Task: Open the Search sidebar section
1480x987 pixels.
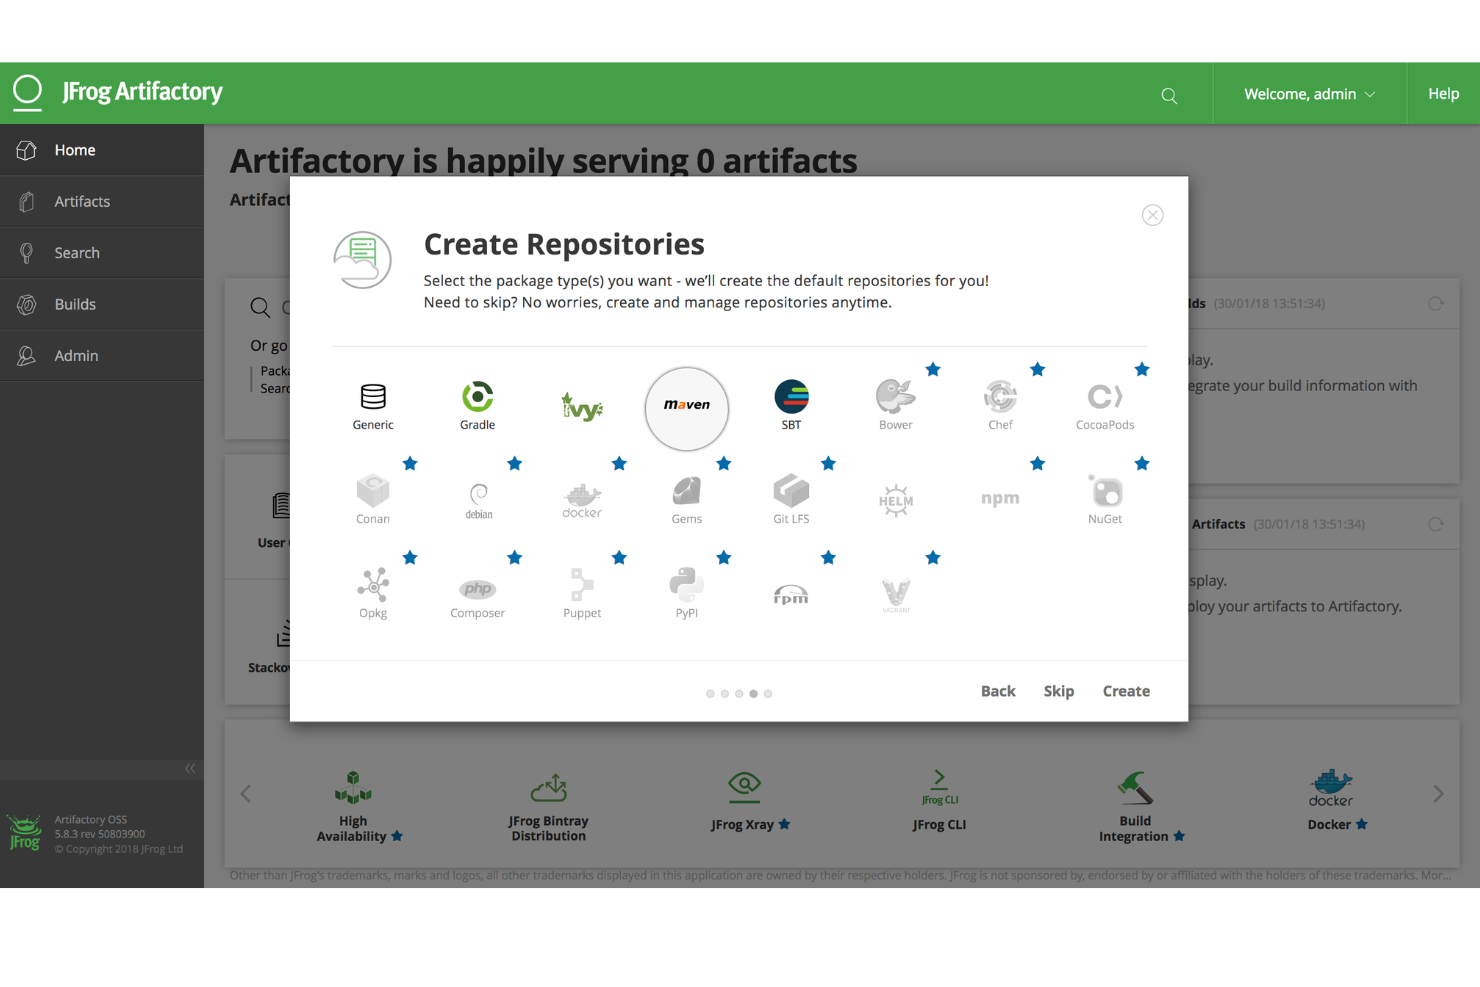Action: pos(102,253)
